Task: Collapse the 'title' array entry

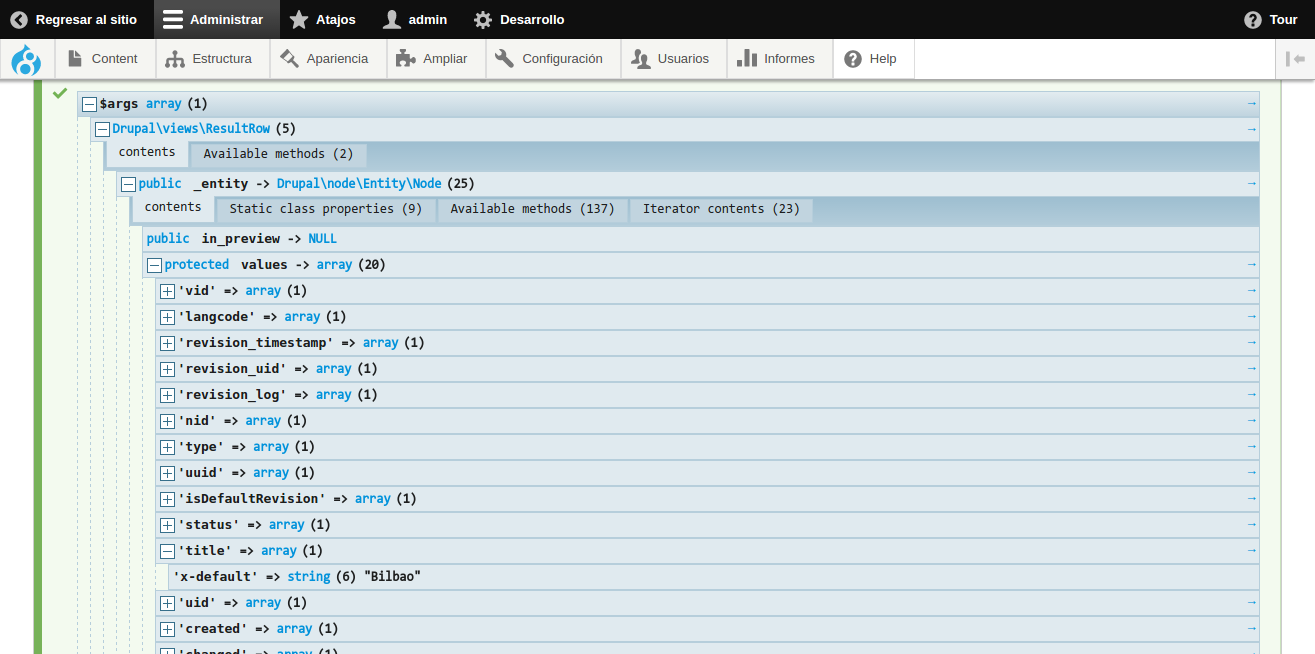Action: tap(167, 551)
